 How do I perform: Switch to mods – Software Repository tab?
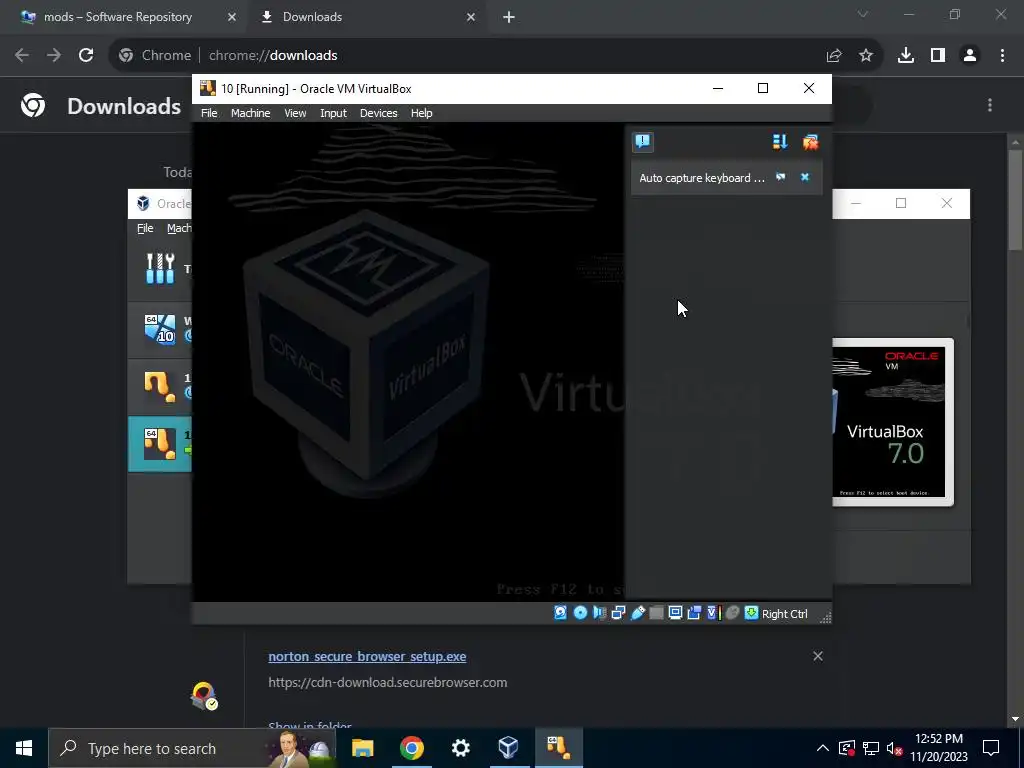point(118,17)
